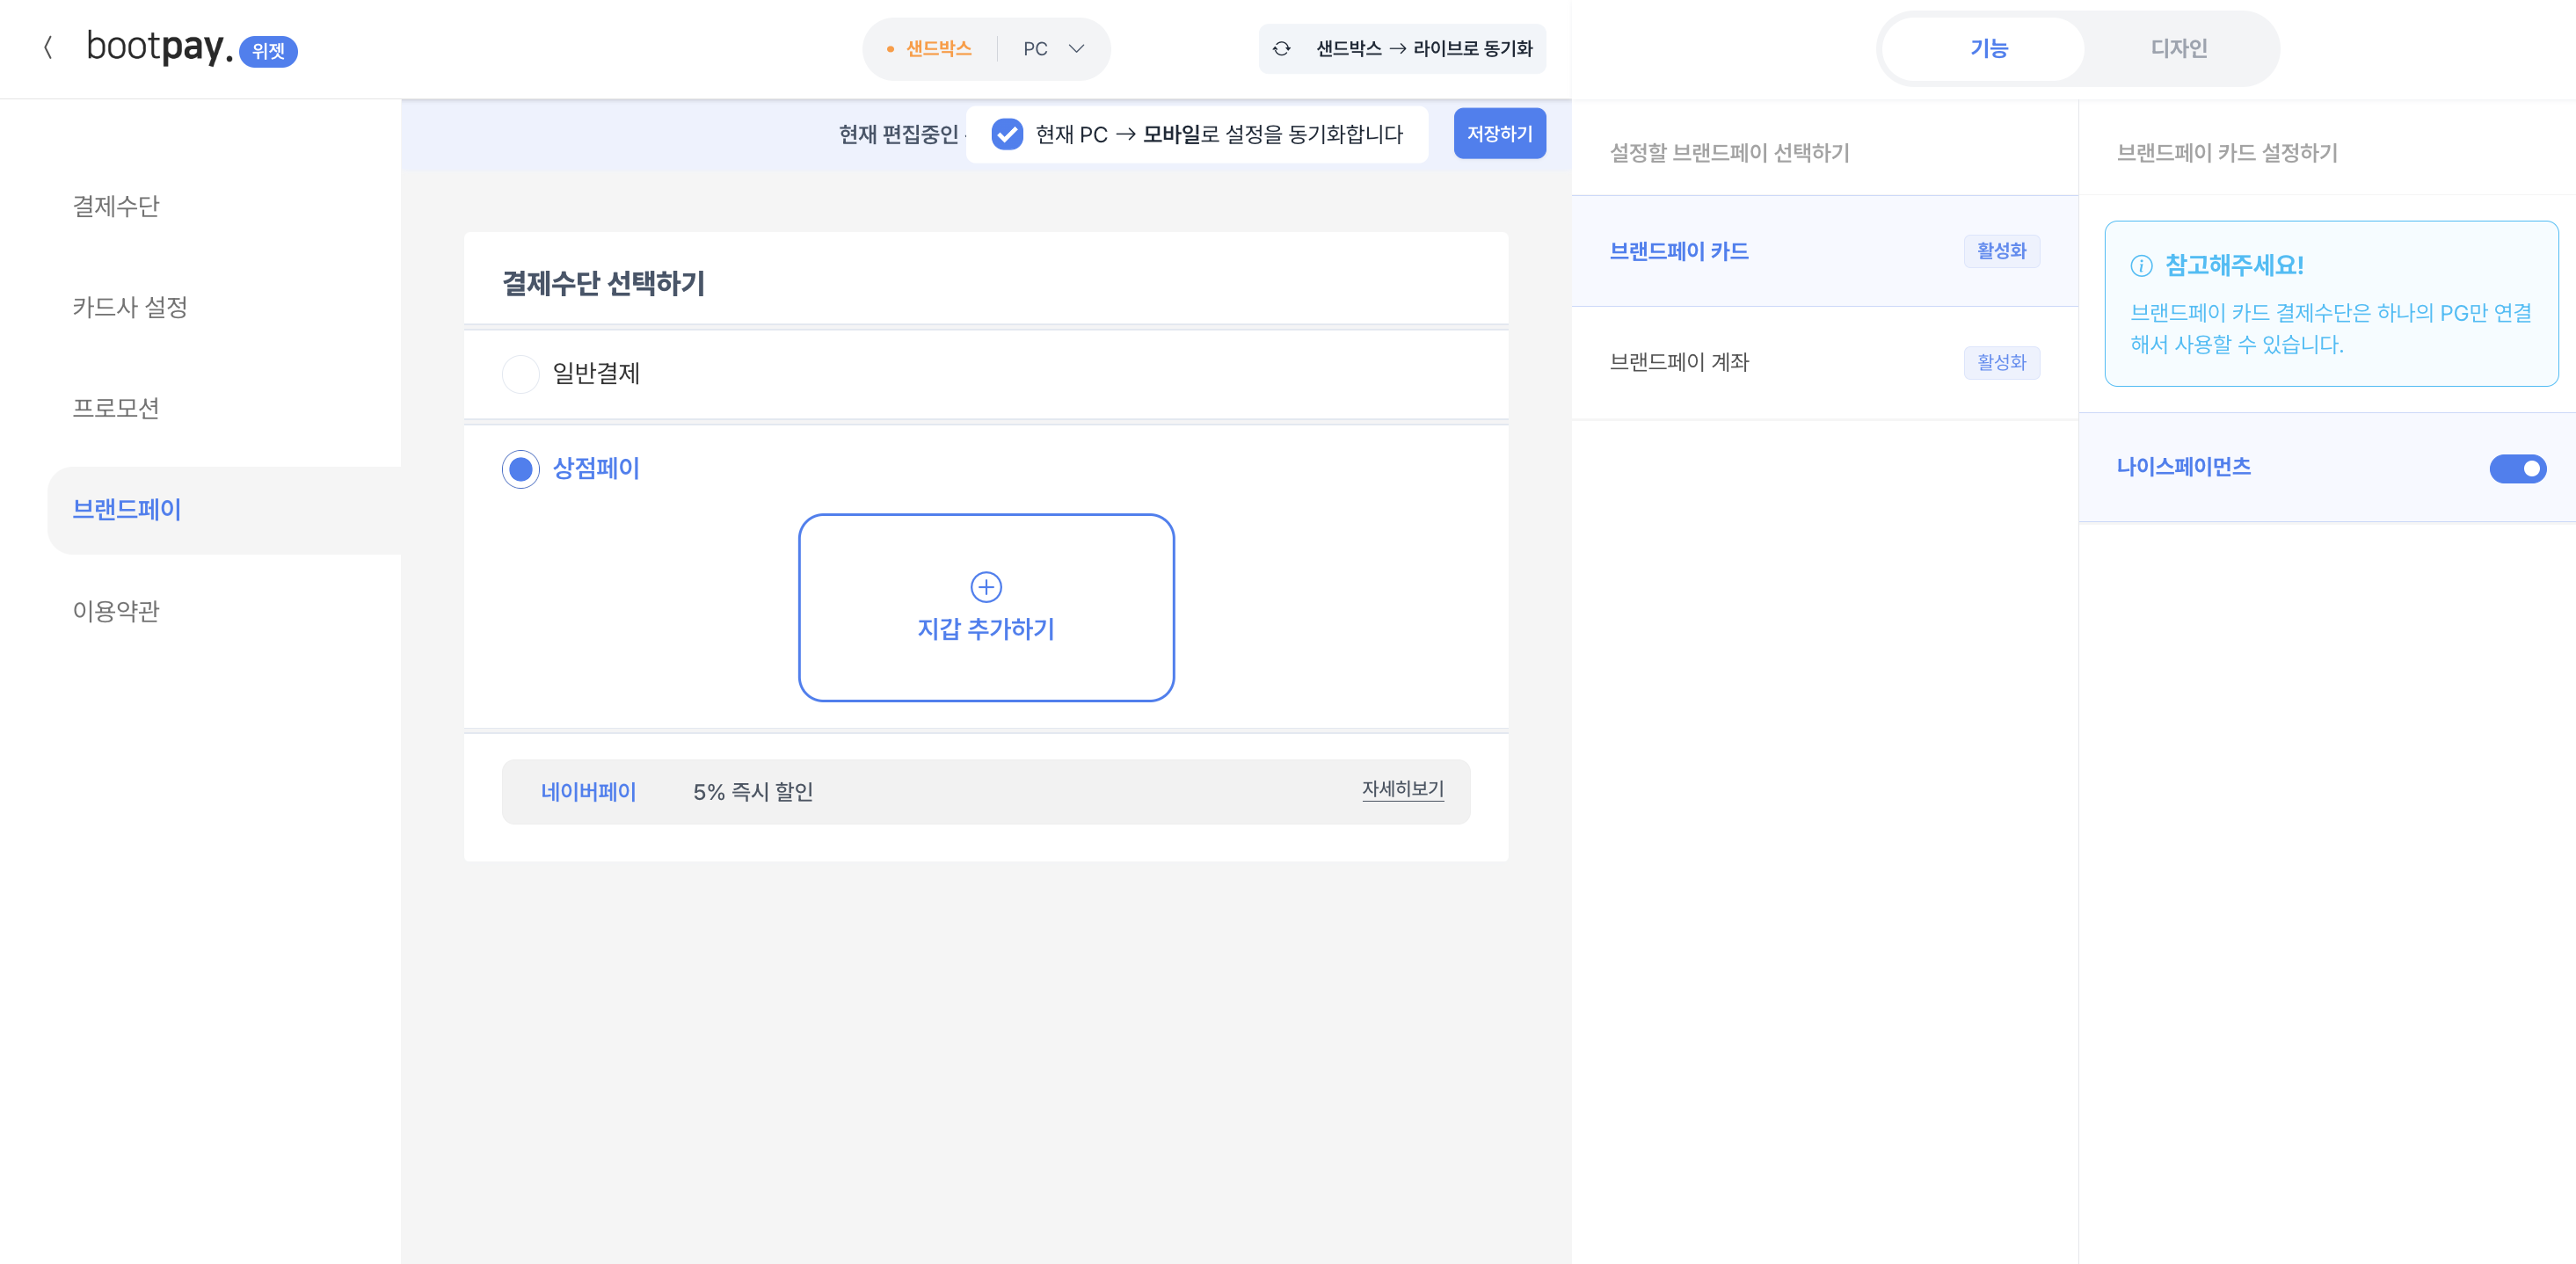
Task: Open the PC device dropdown
Action: [1050, 47]
